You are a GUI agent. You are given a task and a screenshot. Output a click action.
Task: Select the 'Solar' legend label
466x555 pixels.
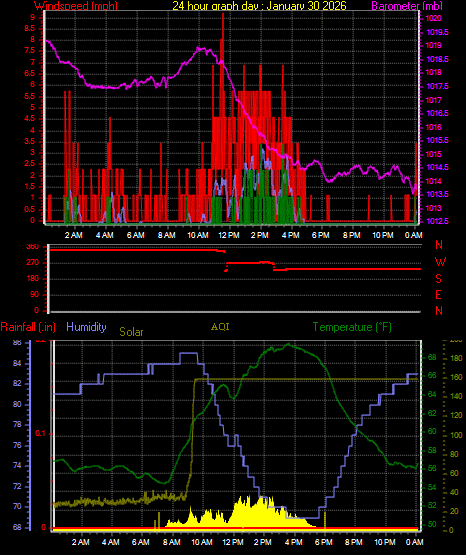pyautogui.click(x=131, y=332)
